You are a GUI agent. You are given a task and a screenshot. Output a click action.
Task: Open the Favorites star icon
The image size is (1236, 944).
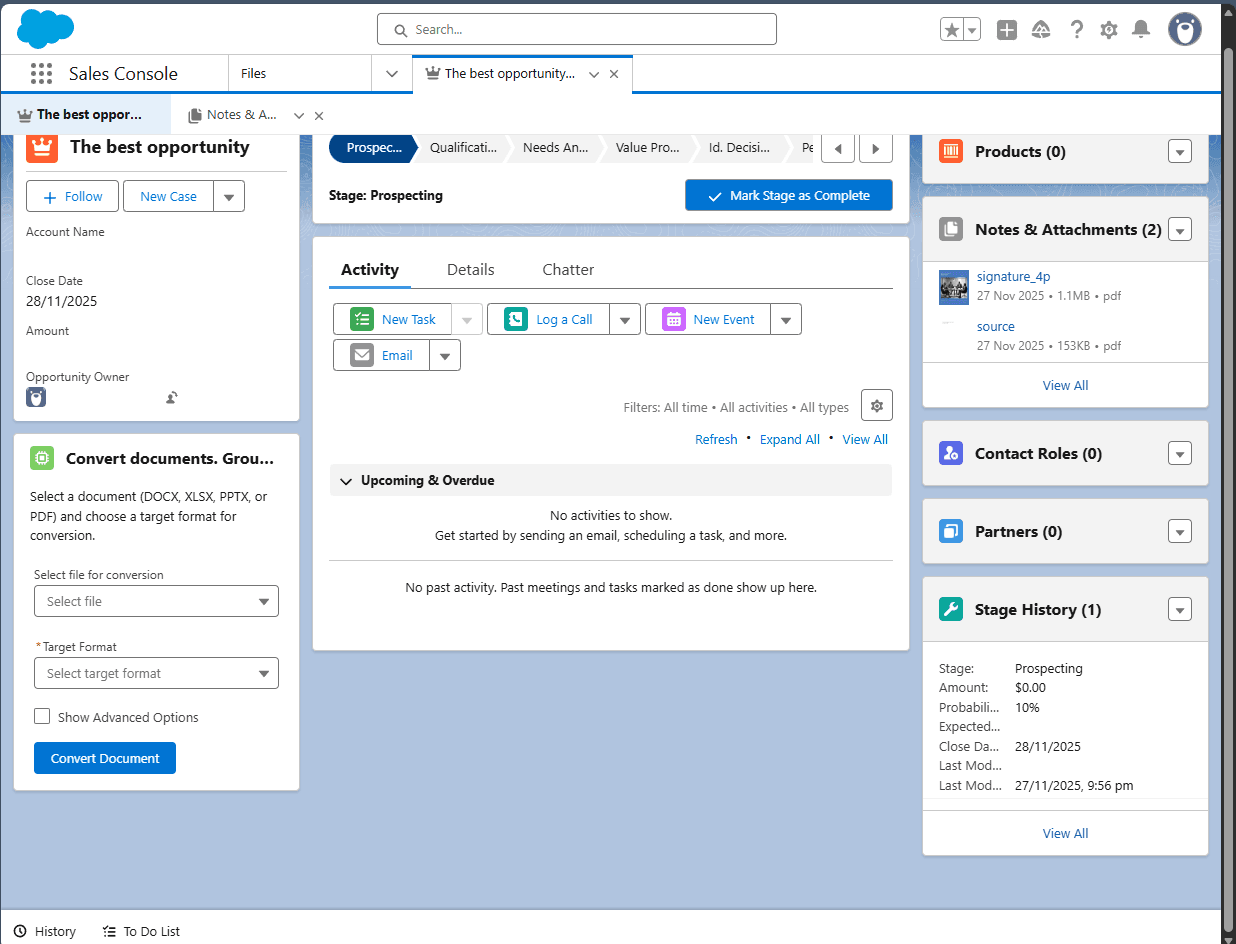pyautogui.click(x=952, y=30)
